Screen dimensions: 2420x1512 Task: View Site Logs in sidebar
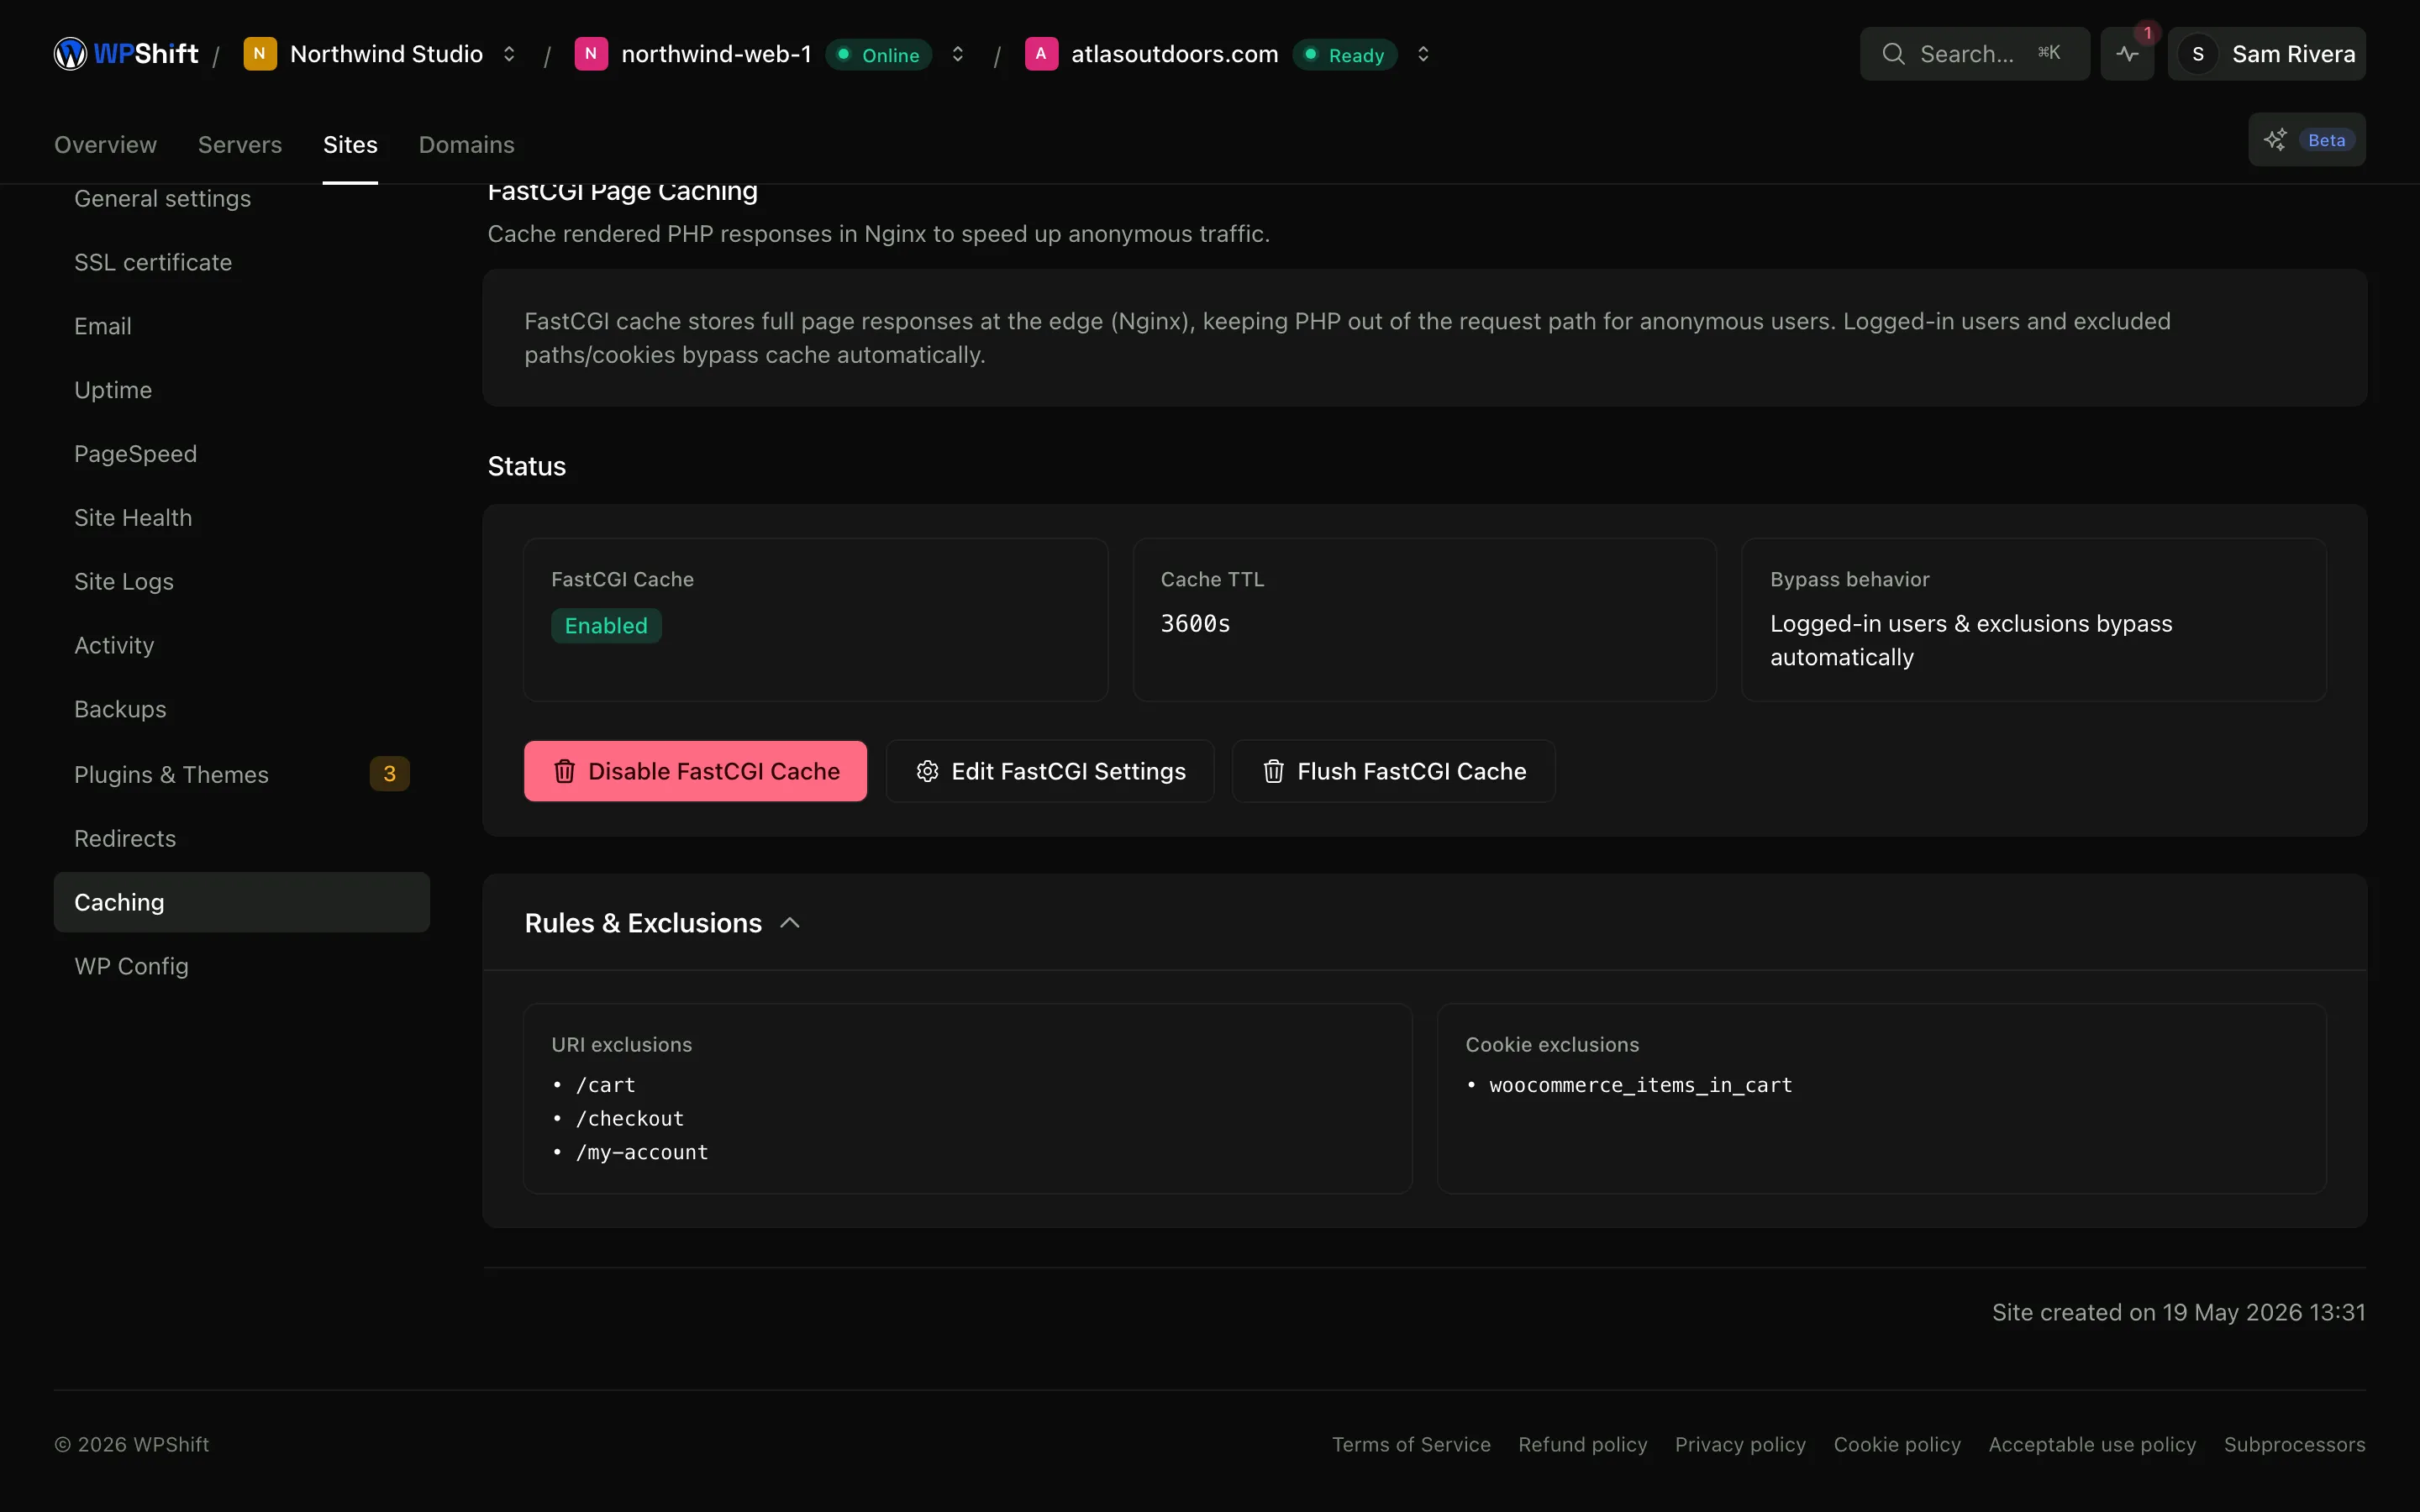(x=242, y=583)
